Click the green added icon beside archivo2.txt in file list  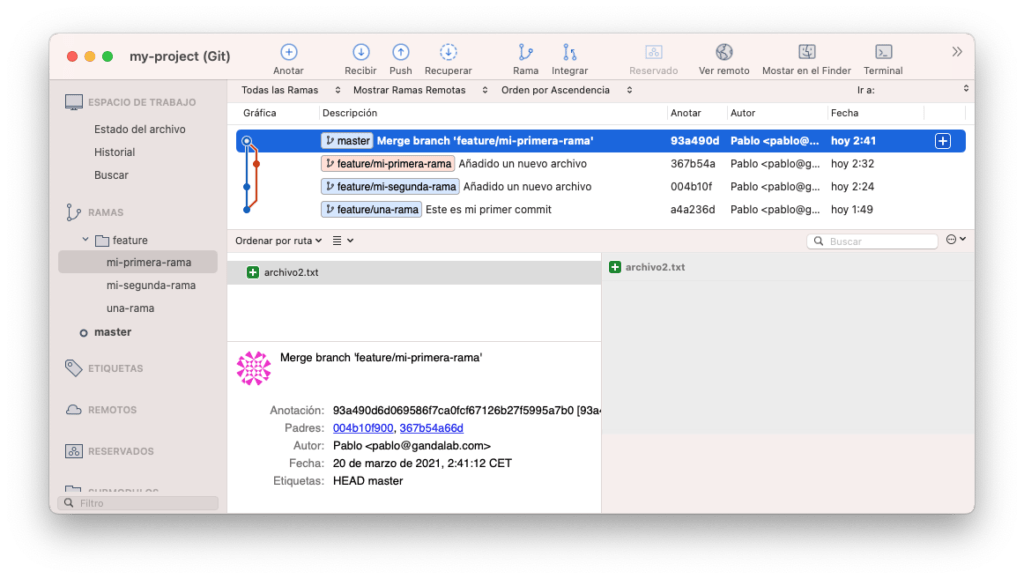[253, 272]
